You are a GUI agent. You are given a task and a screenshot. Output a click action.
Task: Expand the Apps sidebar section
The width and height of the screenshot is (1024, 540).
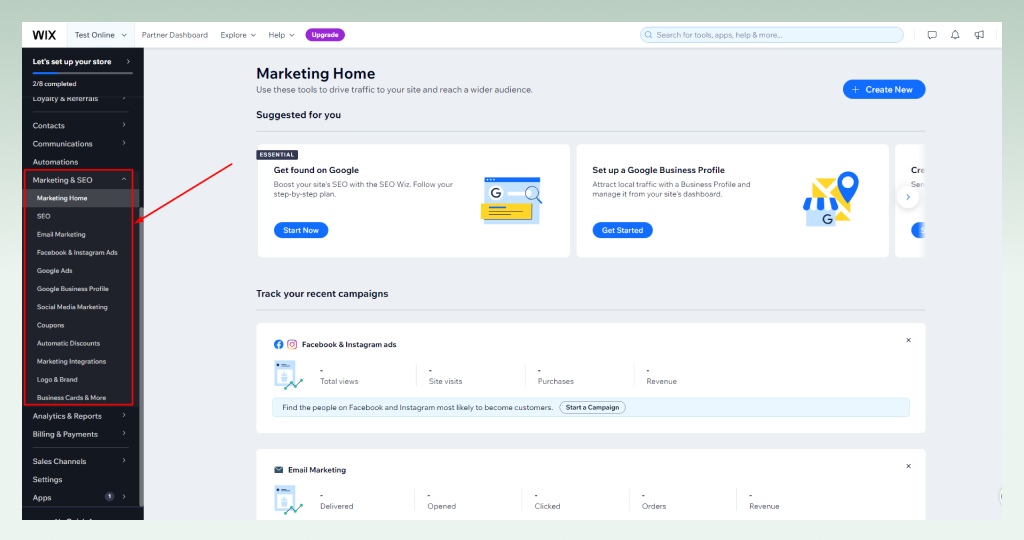point(79,498)
